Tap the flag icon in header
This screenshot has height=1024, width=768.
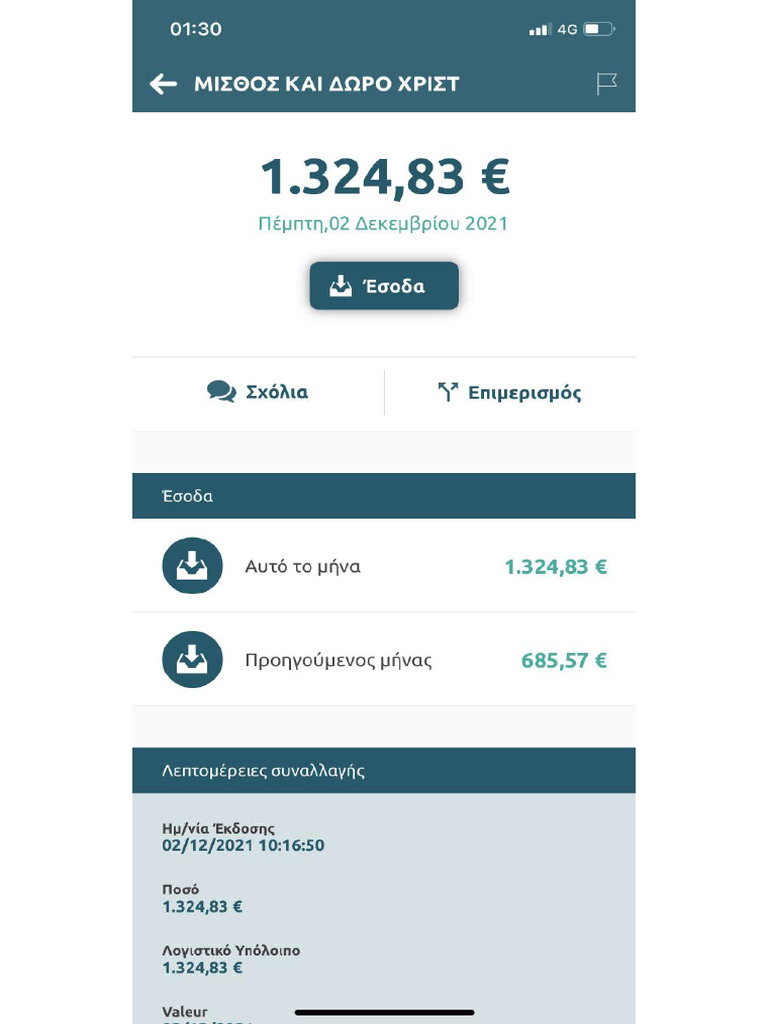pyautogui.click(x=606, y=84)
